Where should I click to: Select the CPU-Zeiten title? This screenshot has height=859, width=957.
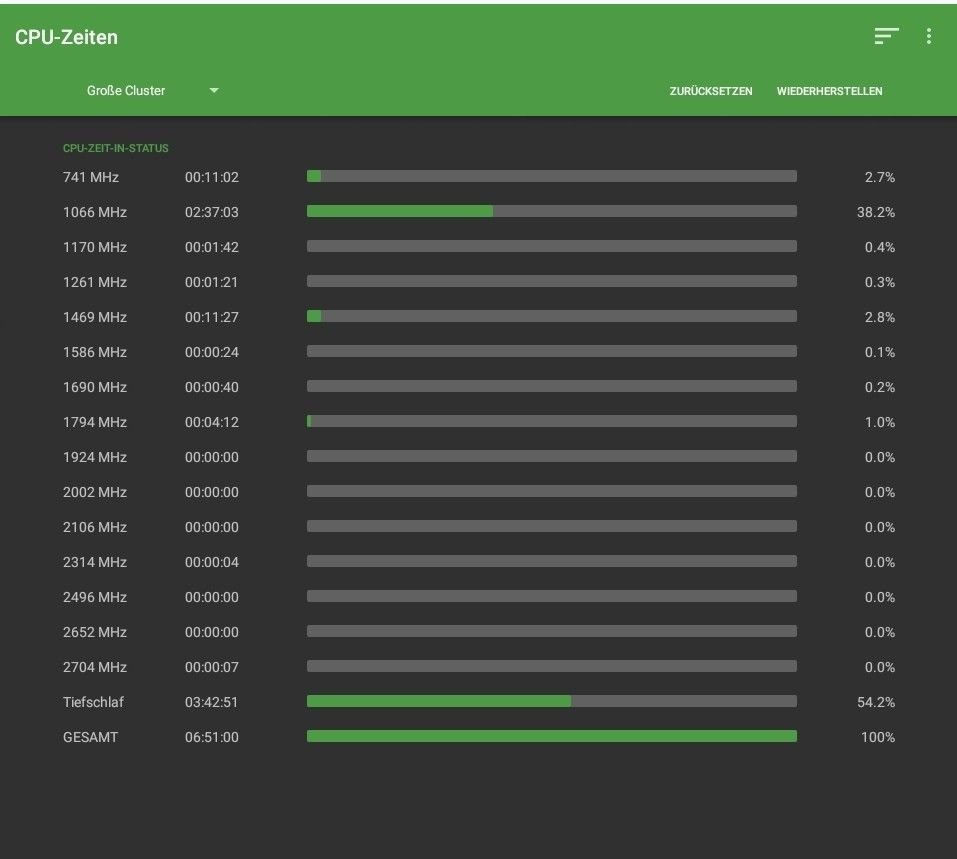[67, 37]
